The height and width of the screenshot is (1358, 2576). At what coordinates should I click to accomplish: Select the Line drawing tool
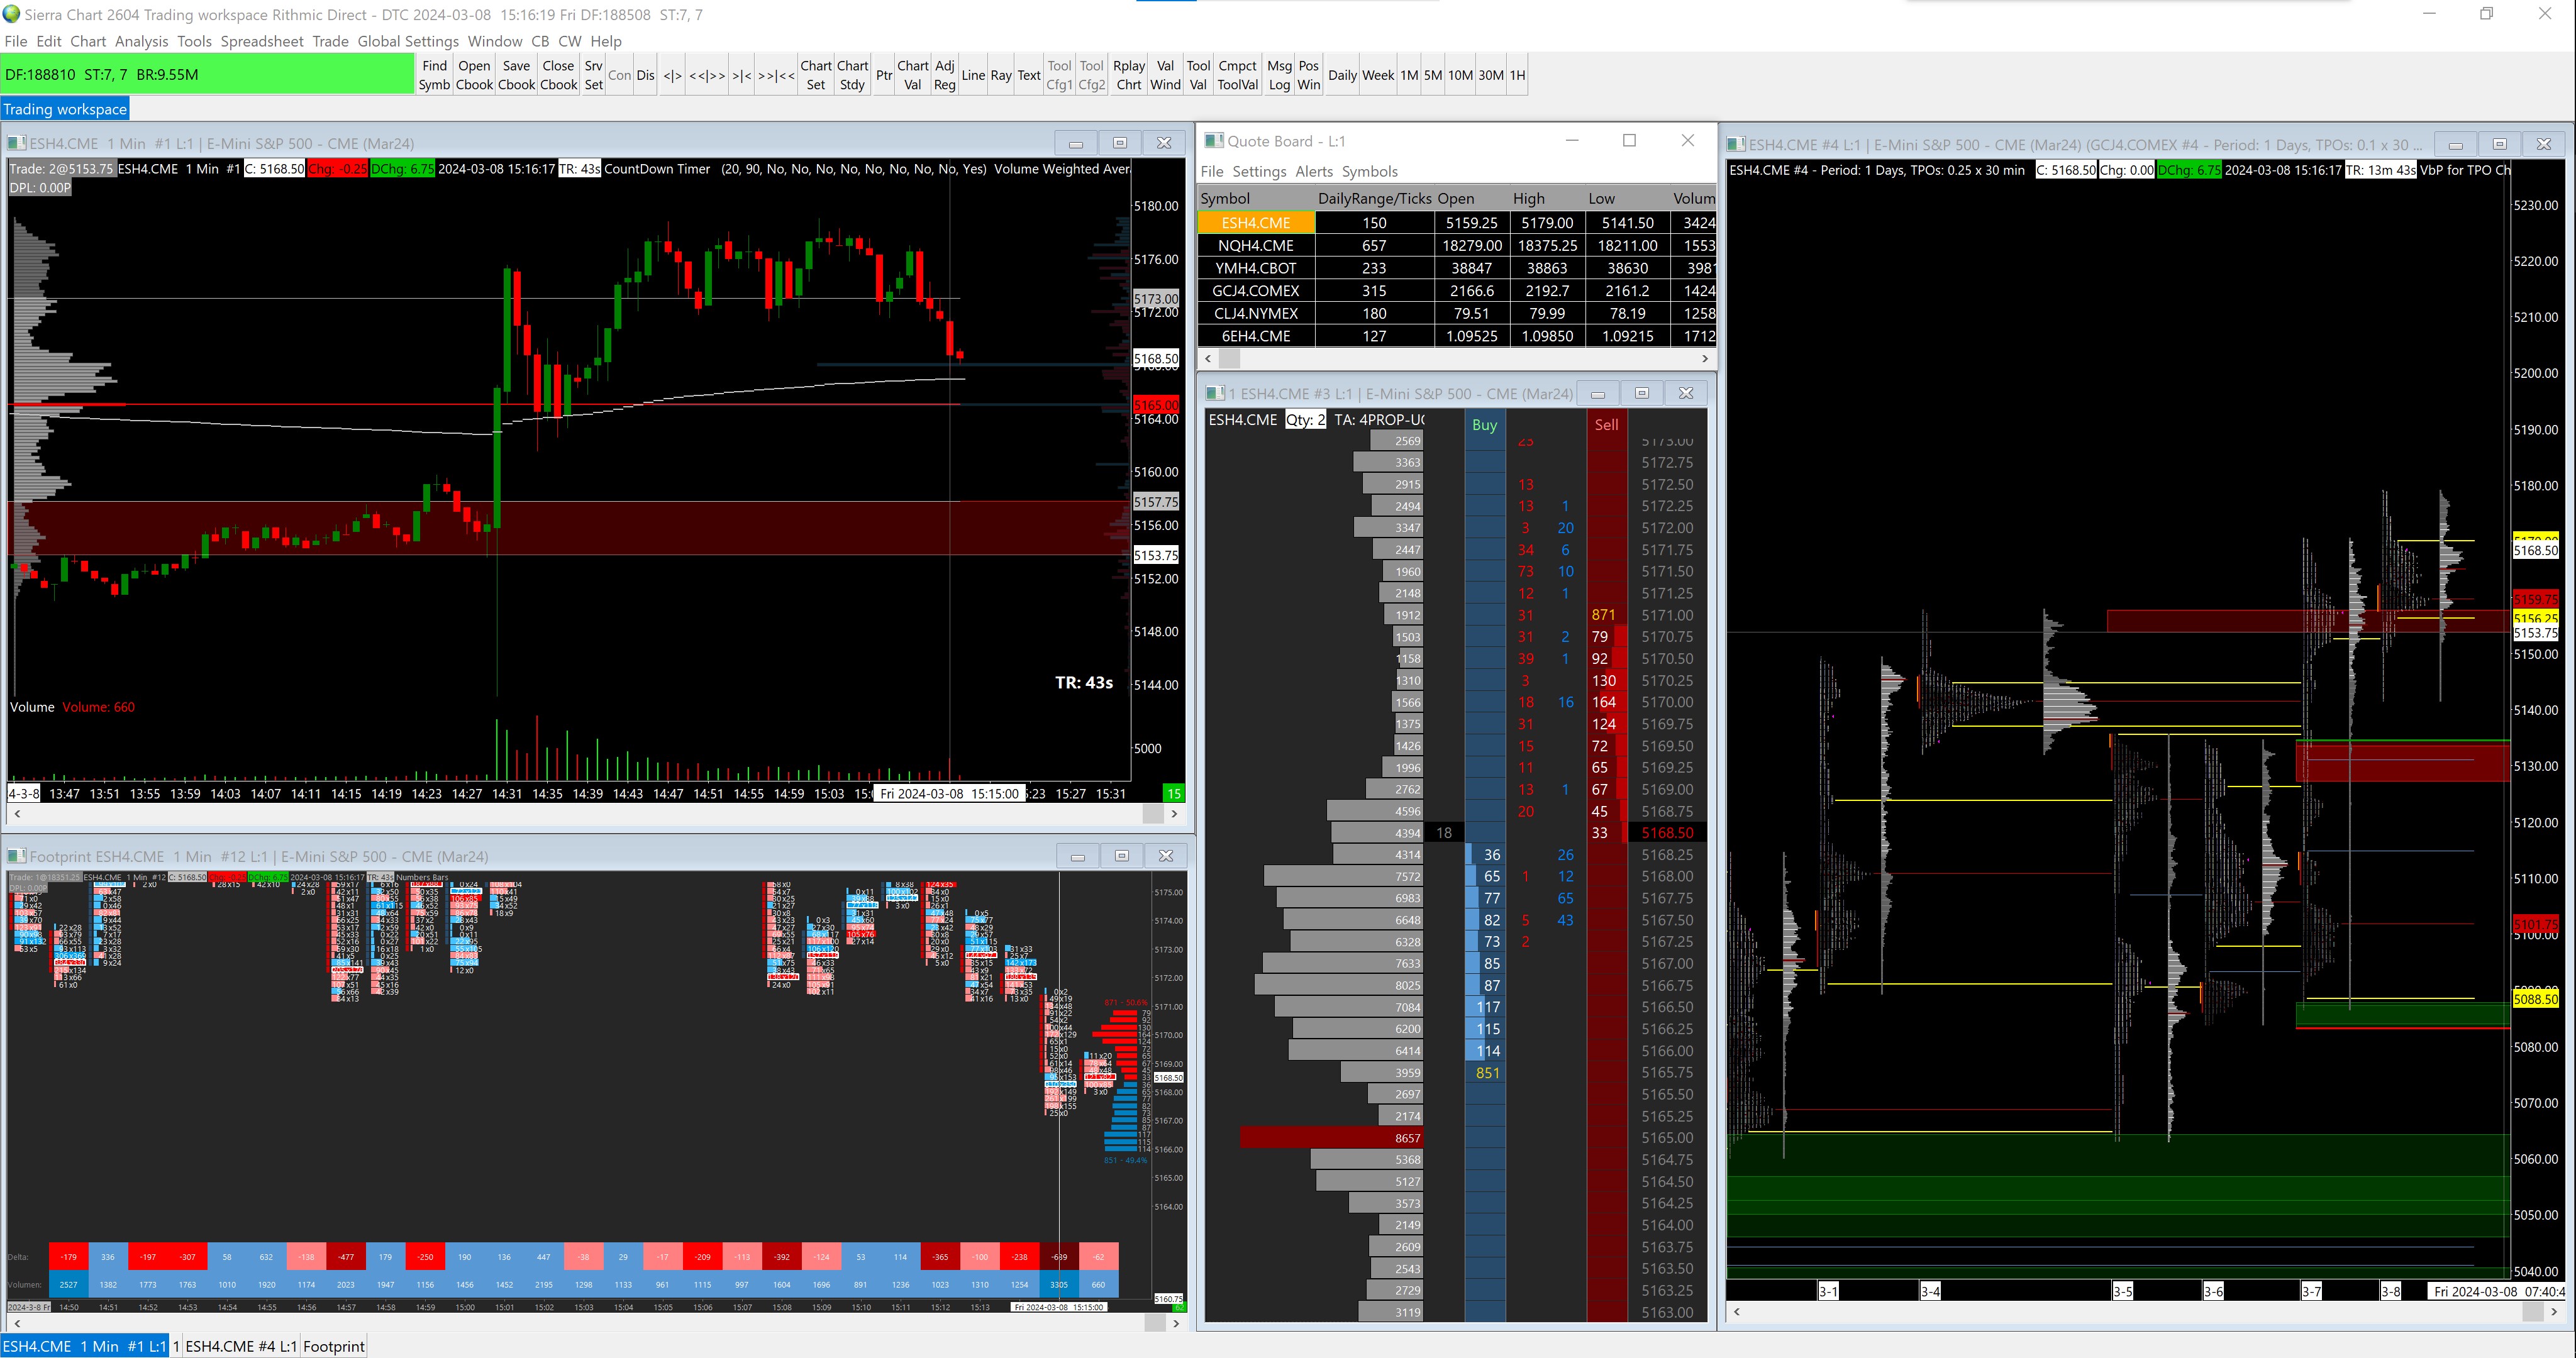[972, 75]
